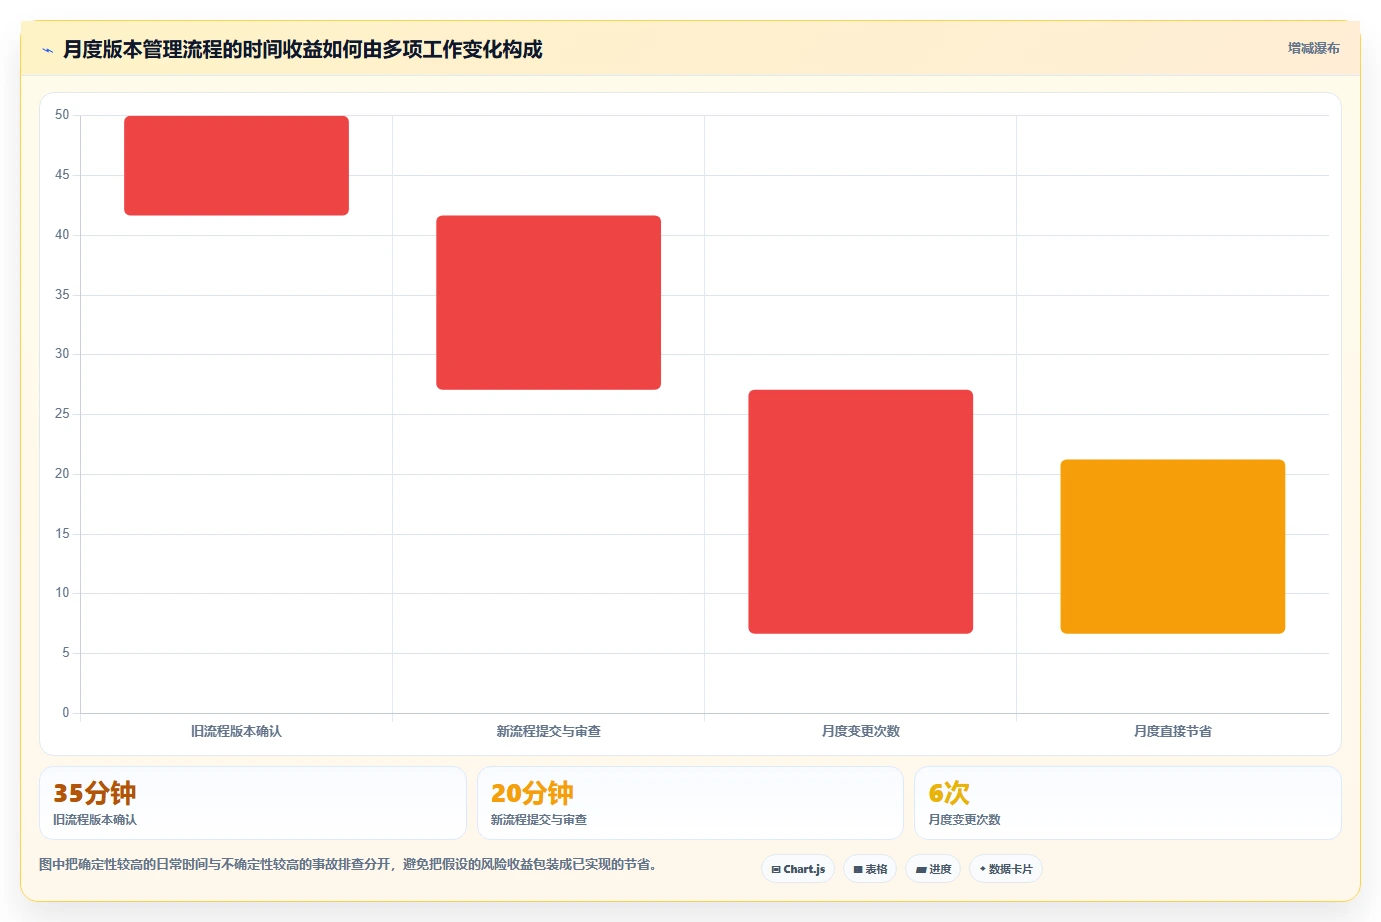Select the 表格 tag chip
This screenshot has width=1381, height=922.
870,869
